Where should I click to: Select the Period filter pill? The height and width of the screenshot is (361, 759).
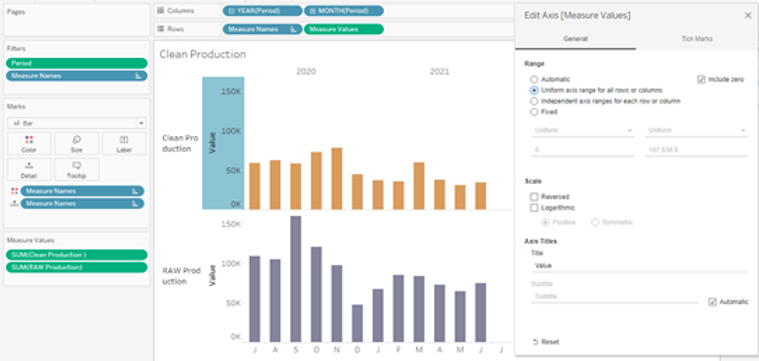[76, 63]
